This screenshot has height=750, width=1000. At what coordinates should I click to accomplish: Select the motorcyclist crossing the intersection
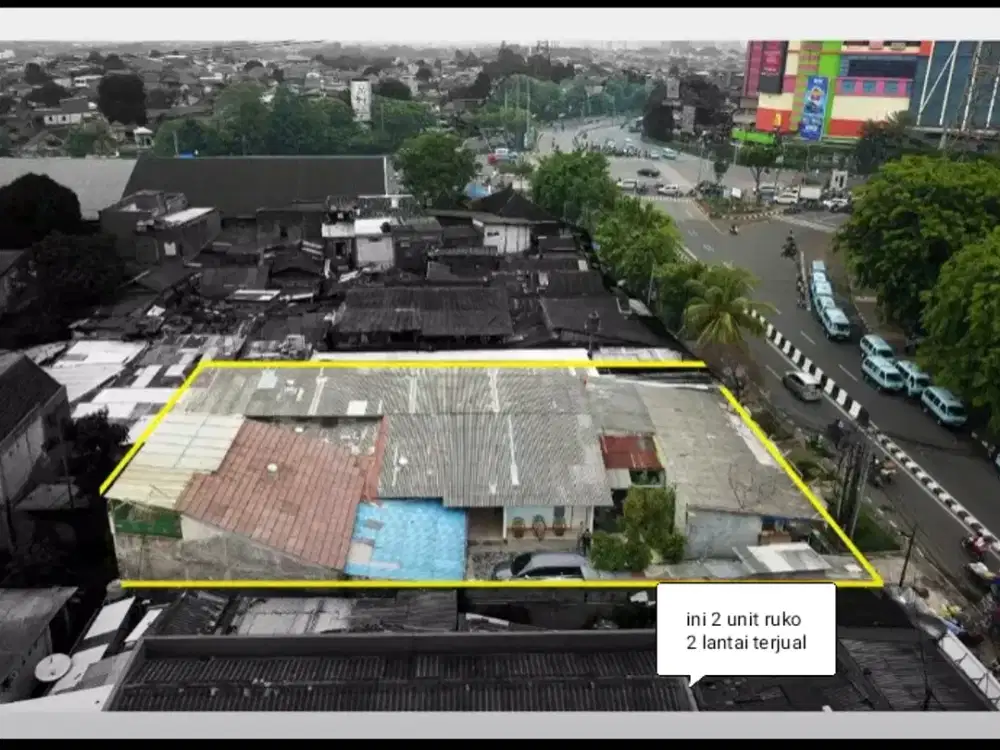pos(735,229)
